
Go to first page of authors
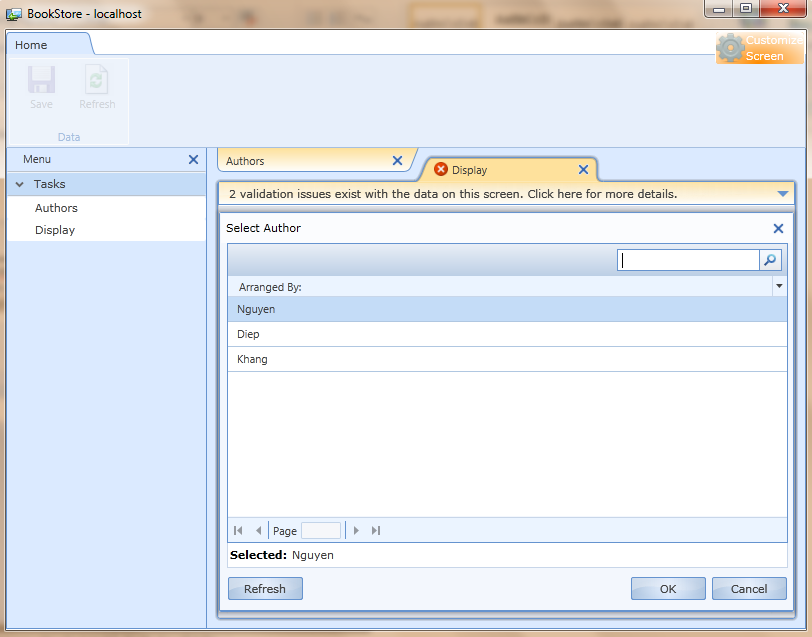coord(238,531)
